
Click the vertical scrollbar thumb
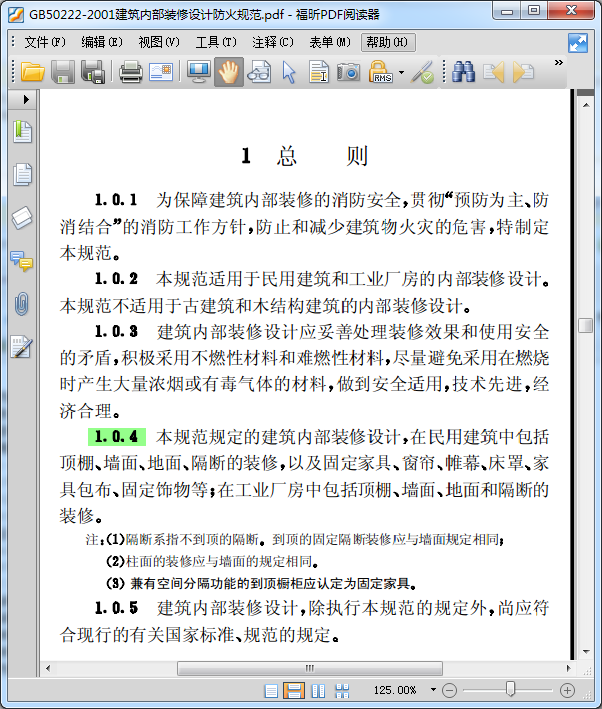[x=586, y=326]
